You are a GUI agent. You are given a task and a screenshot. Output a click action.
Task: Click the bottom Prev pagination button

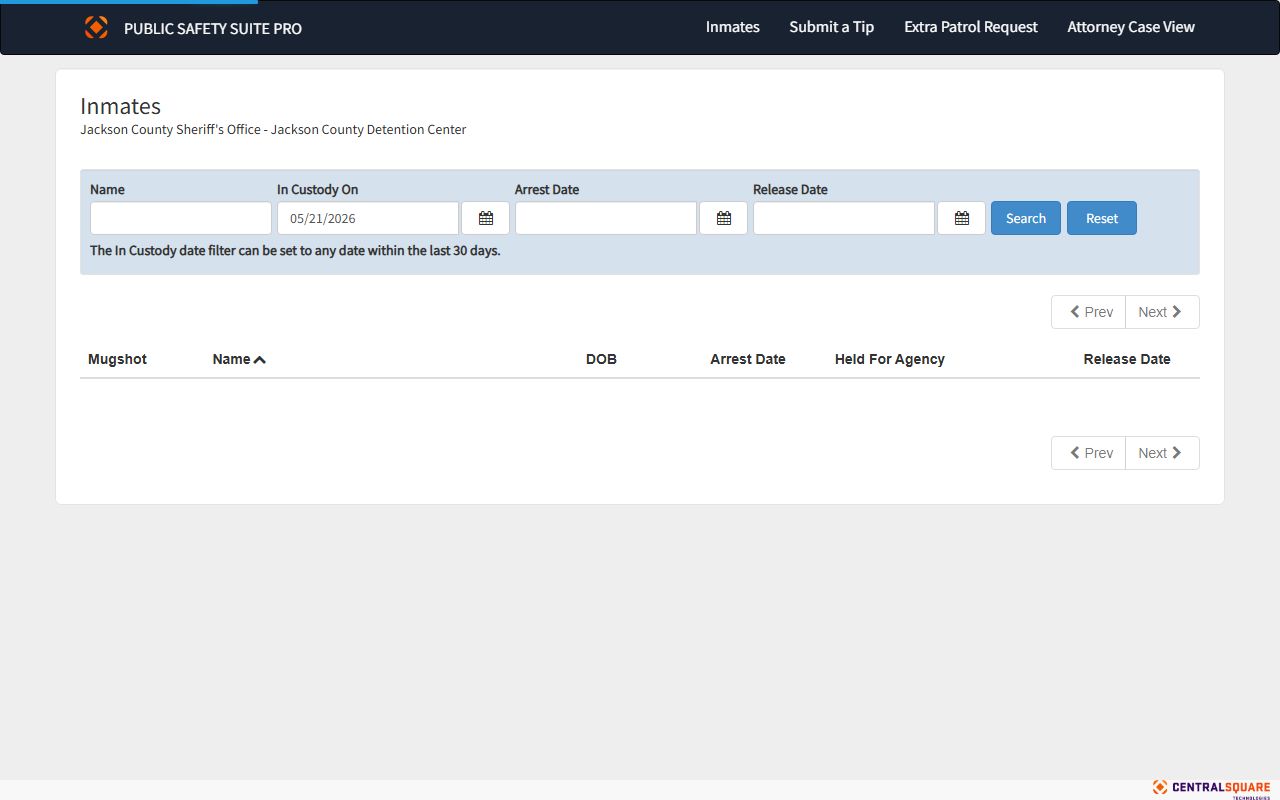click(1088, 453)
